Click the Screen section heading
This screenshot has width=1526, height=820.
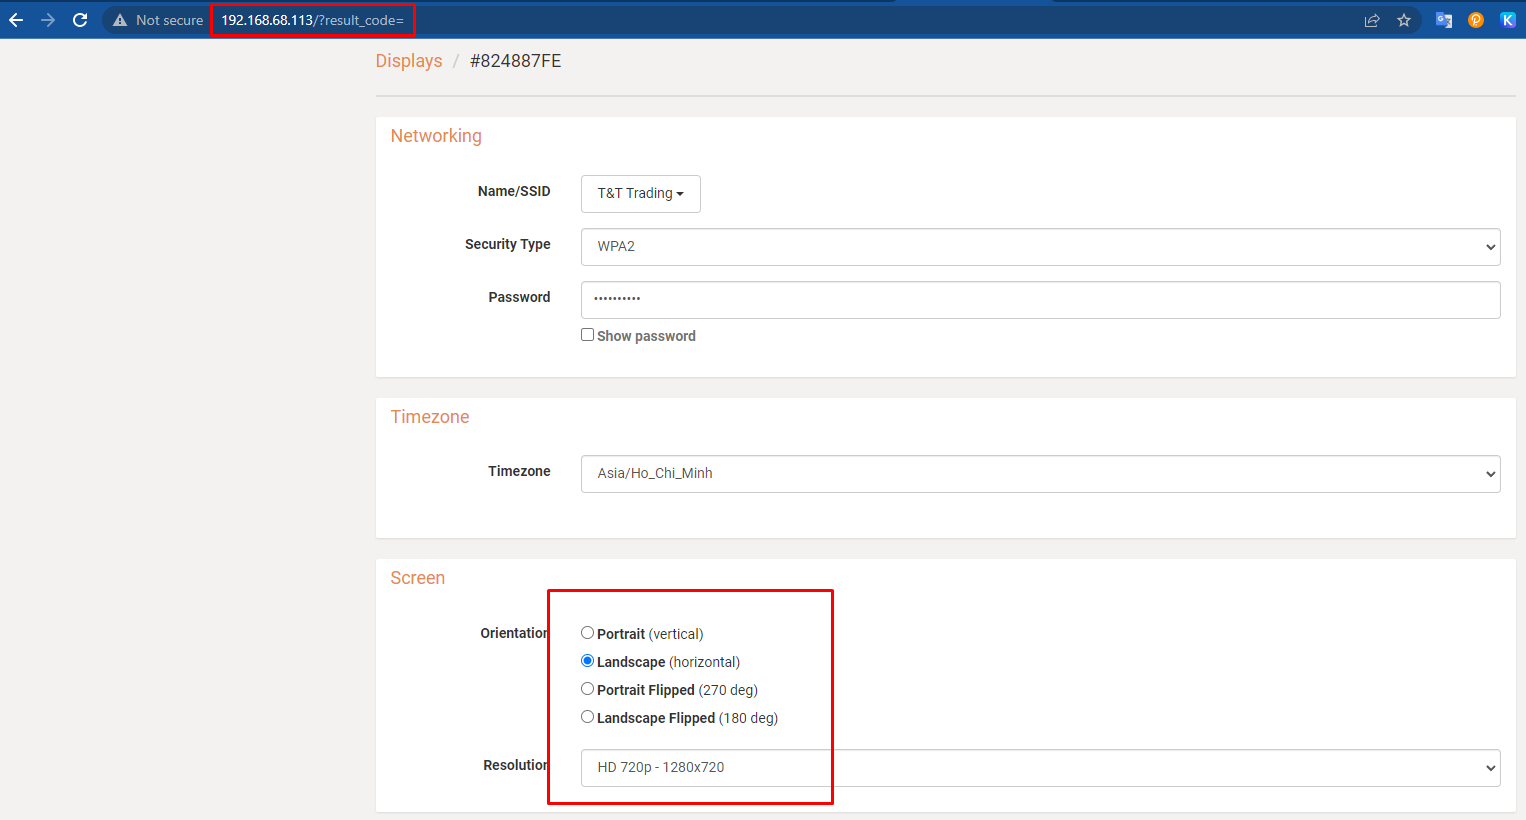click(418, 578)
